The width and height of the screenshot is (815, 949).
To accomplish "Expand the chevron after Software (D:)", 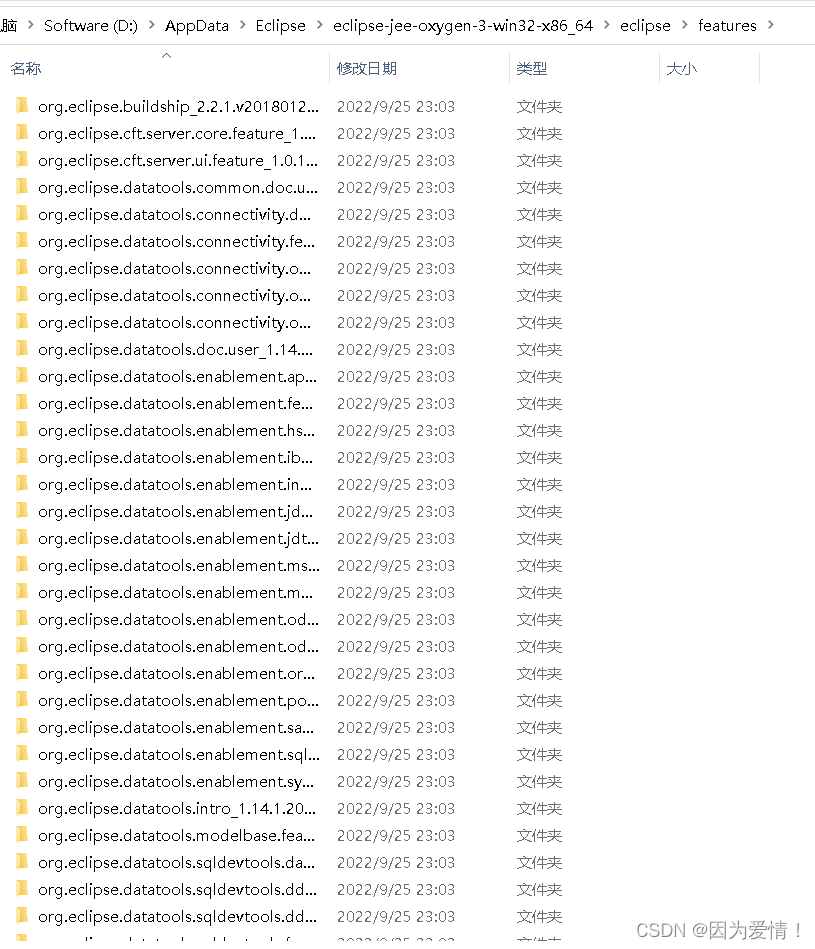I will [x=152, y=25].
